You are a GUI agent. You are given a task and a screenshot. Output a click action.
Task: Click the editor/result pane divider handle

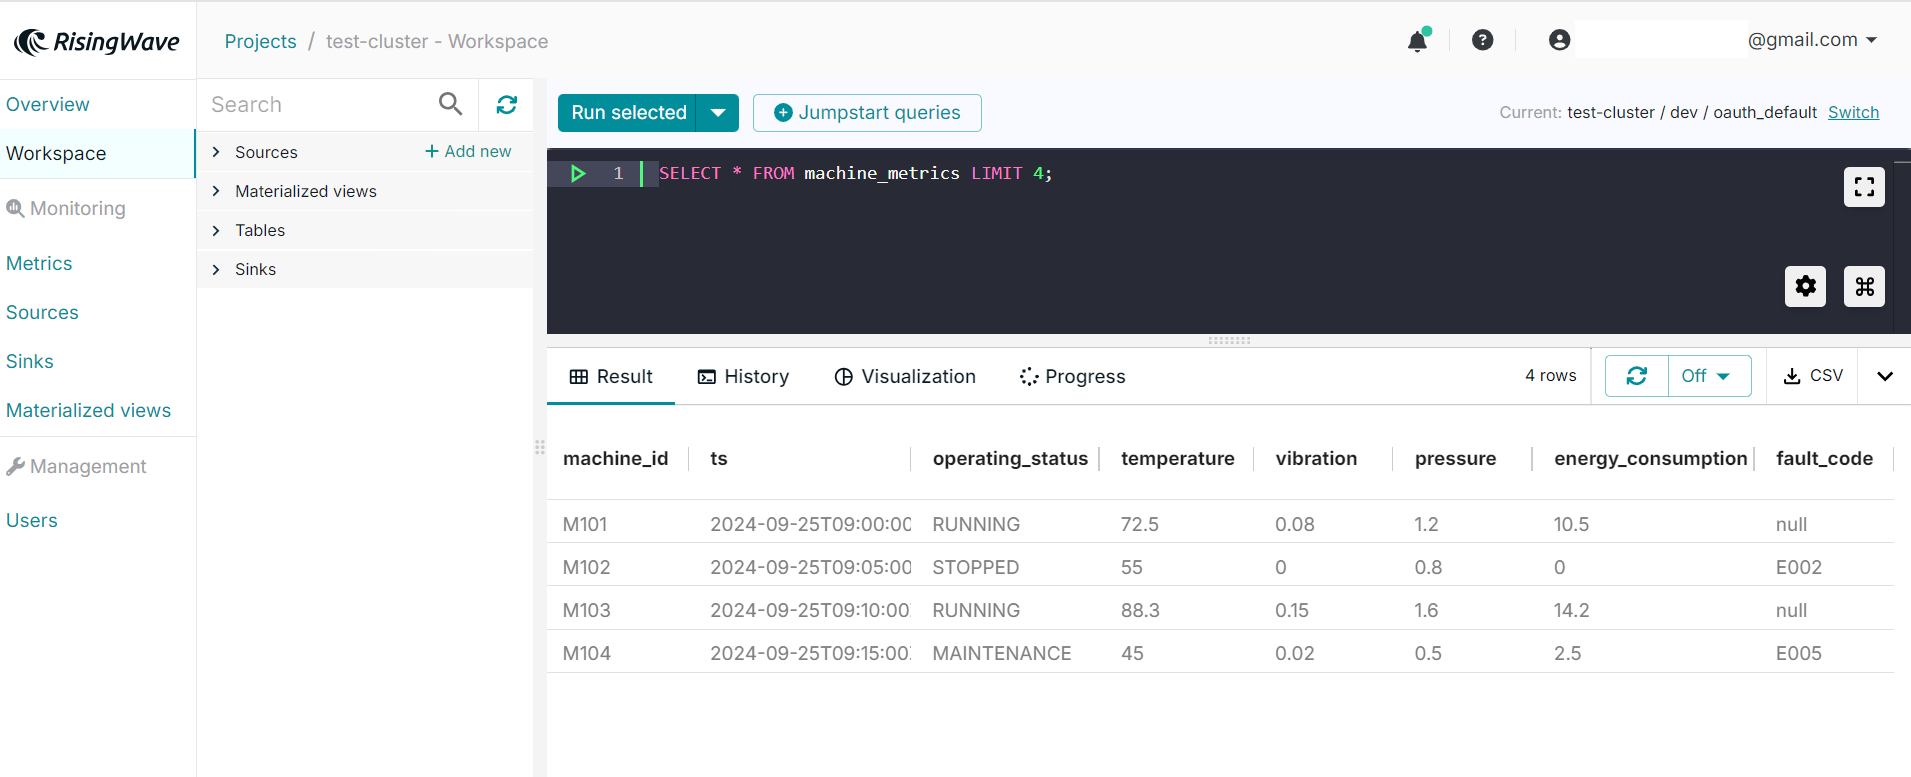pos(1229,341)
